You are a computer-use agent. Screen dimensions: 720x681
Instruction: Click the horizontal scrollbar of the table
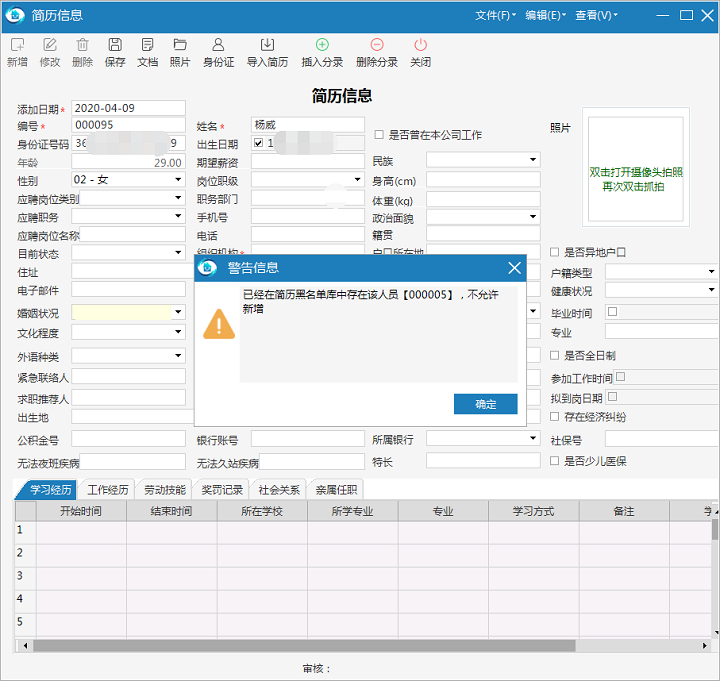pyautogui.click(x=304, y=646)
